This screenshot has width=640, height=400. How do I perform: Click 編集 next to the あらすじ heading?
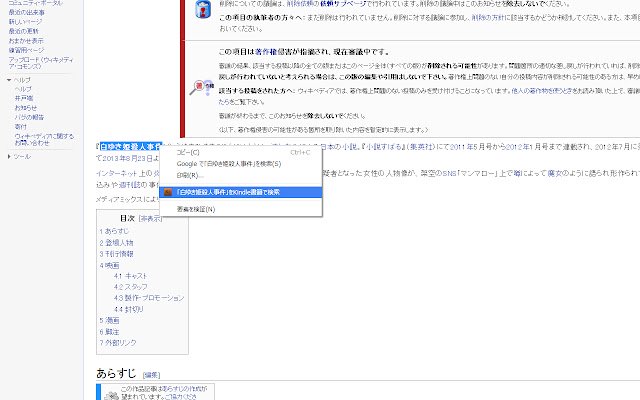tap(151, 375)
